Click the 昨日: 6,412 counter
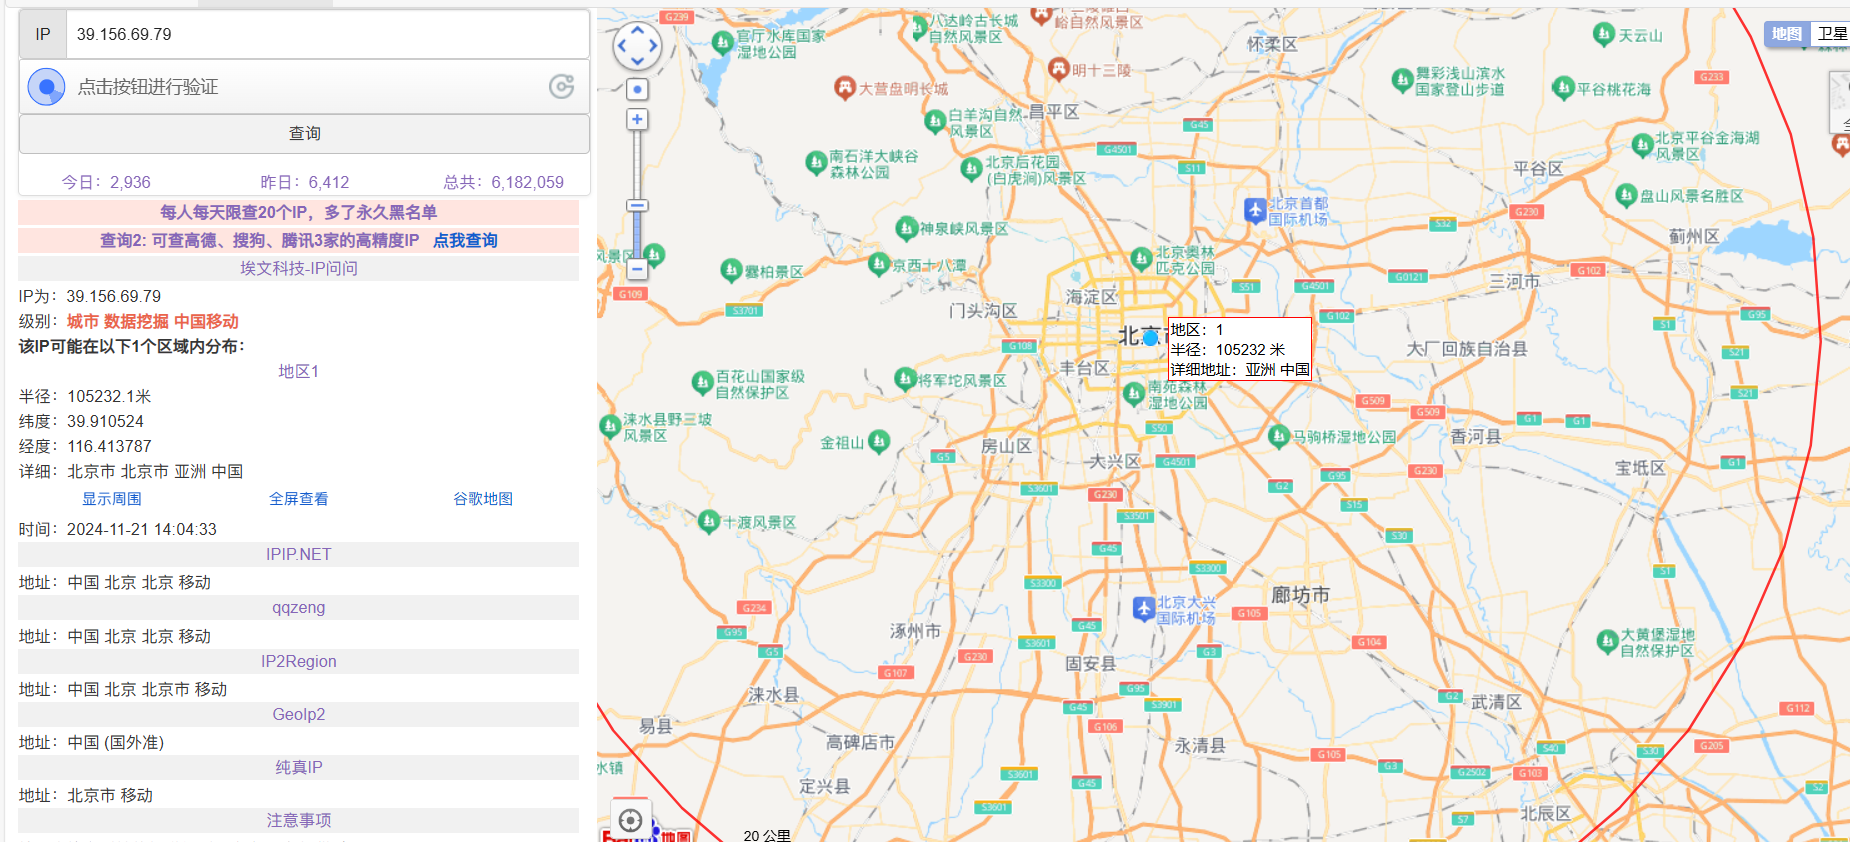This screenshot has width=1850, height=842. tap(305, 182)
